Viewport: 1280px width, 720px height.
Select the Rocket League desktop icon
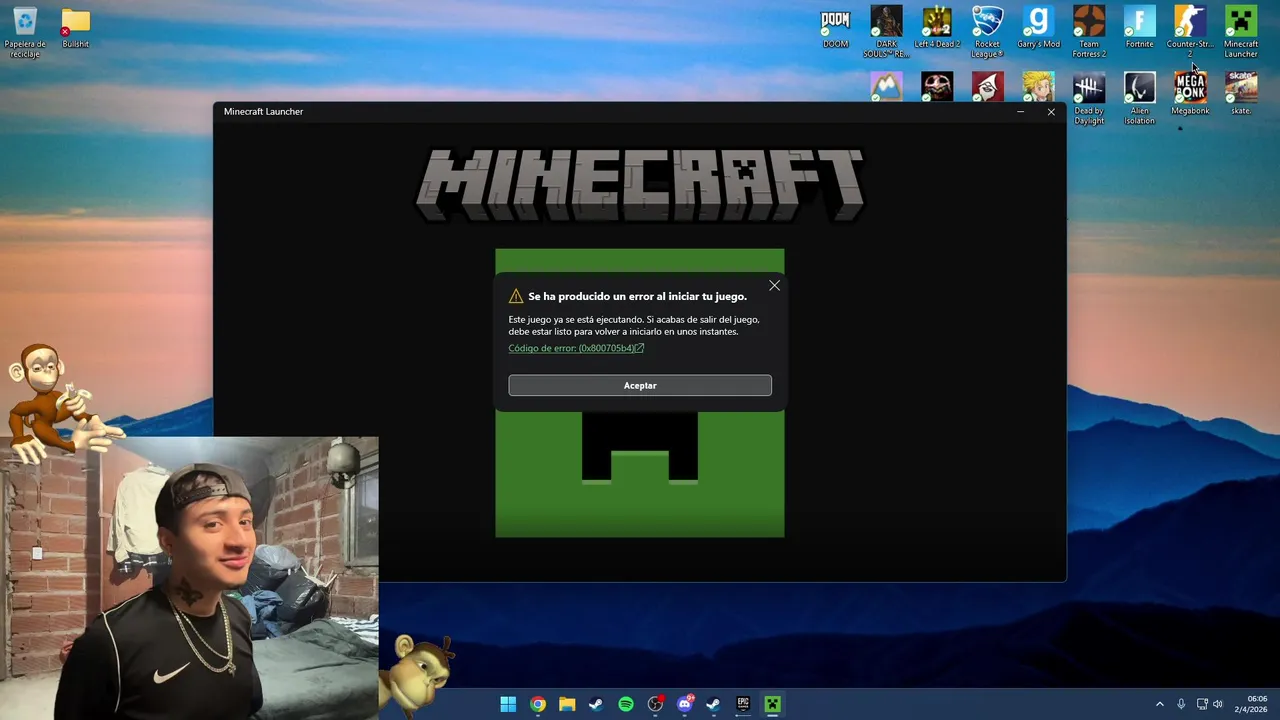coord(987,32)
